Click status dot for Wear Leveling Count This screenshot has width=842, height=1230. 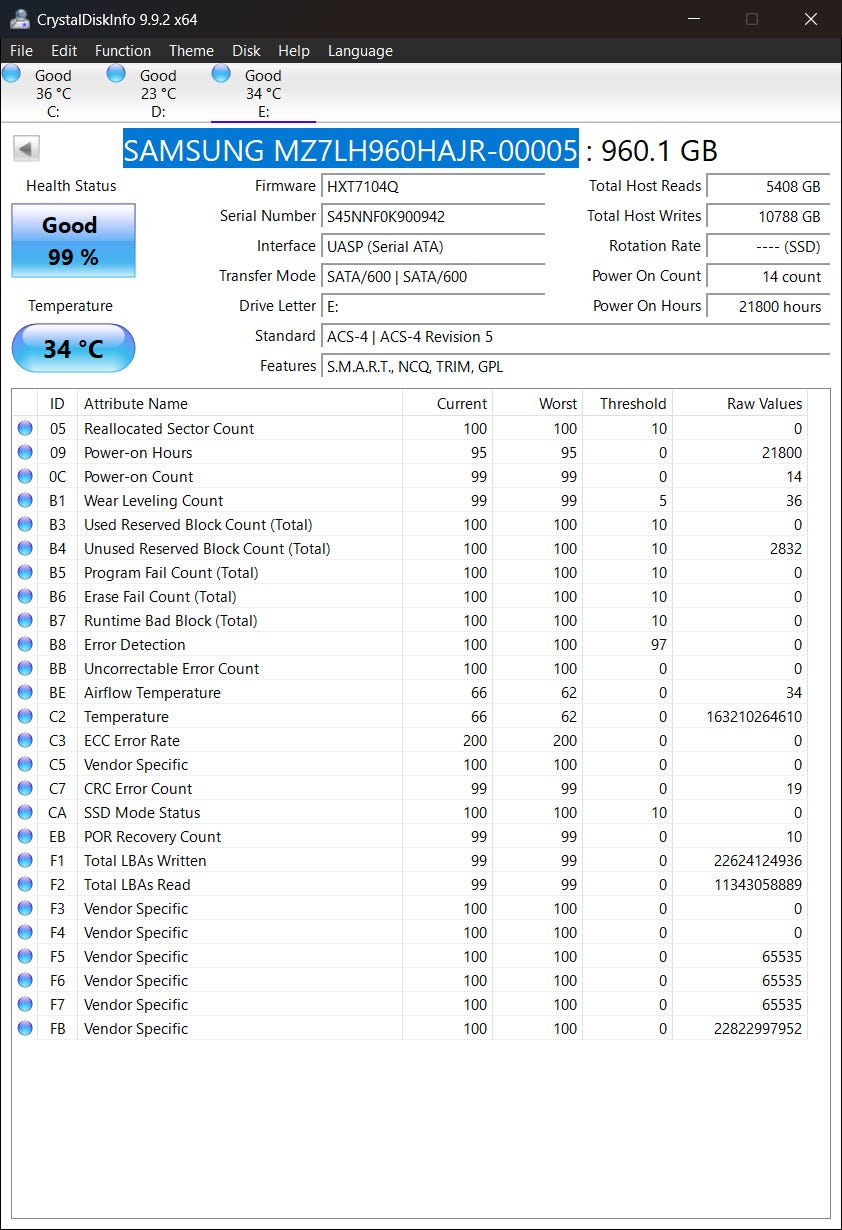(25, 501)
